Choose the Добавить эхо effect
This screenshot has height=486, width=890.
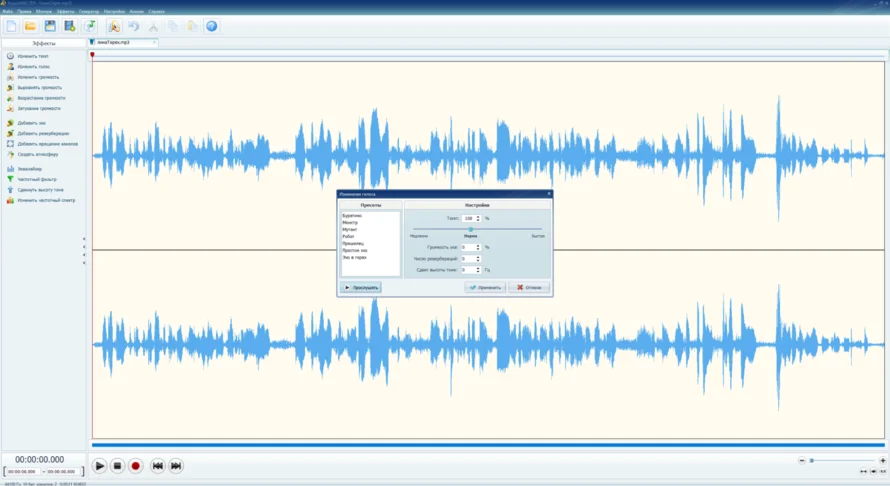(31, 123)
